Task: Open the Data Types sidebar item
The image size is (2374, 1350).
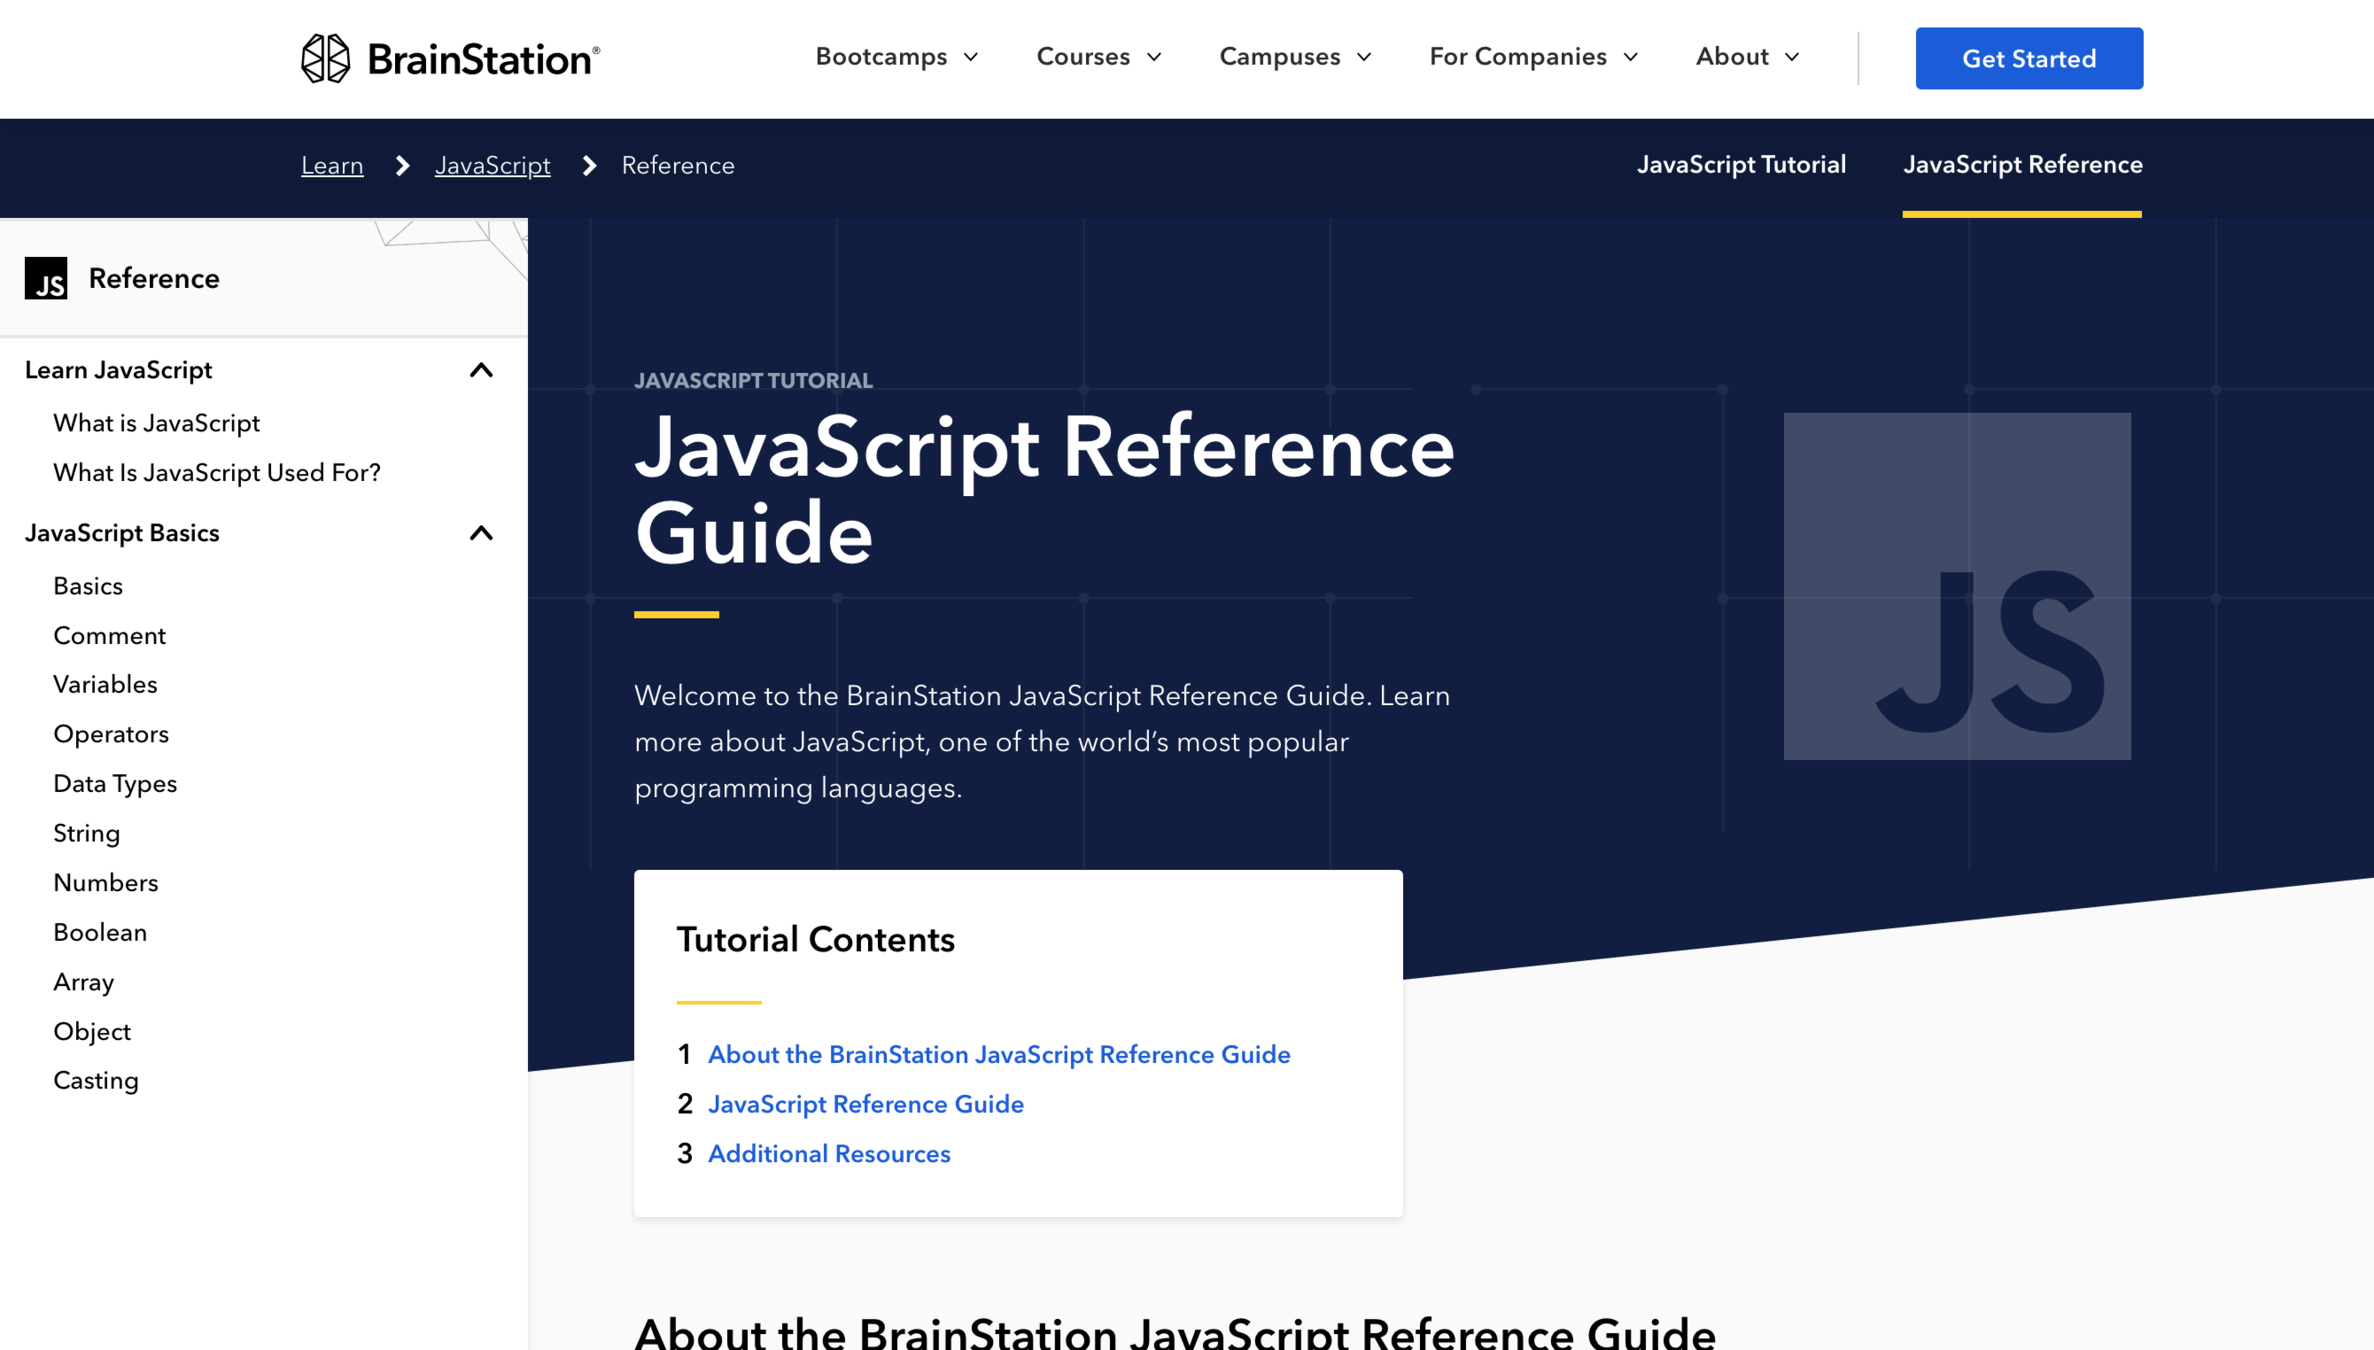Action: click(x=115, y=784)
